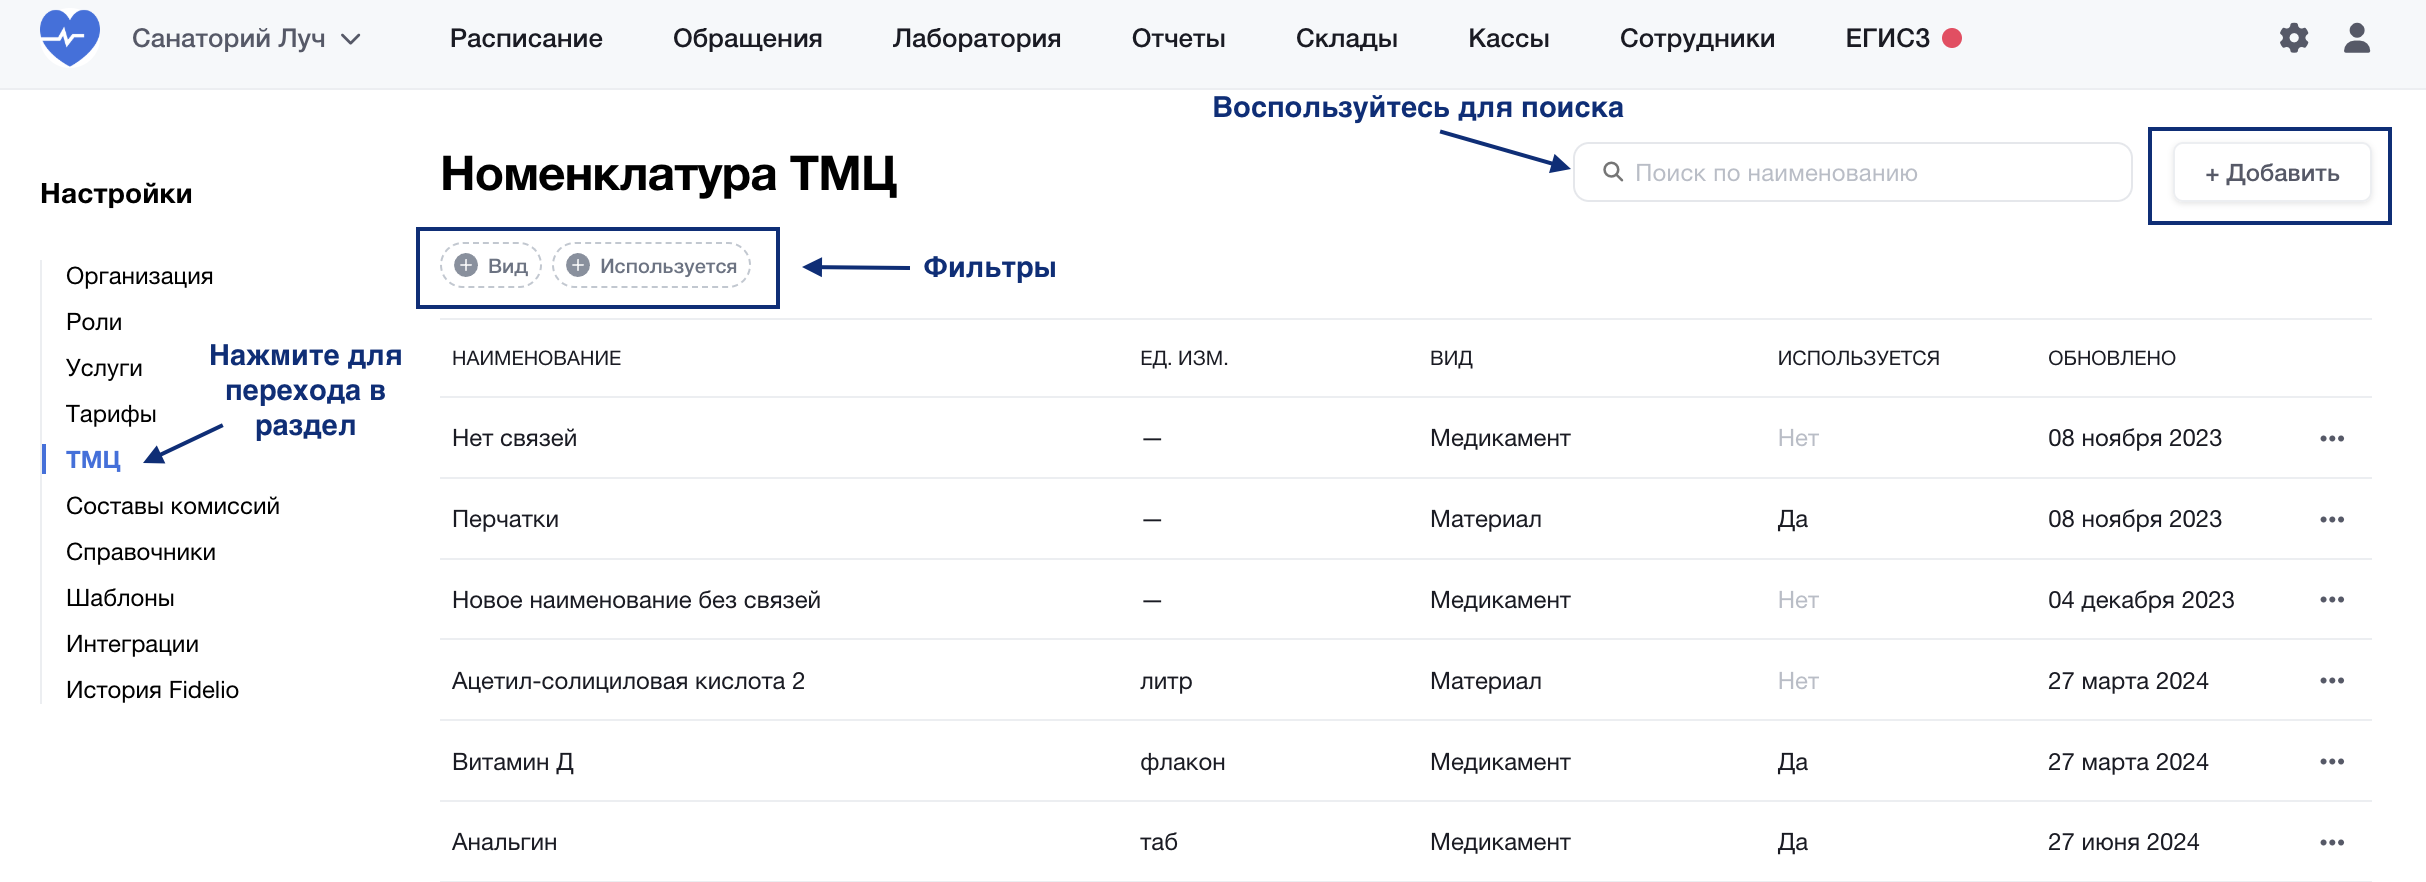The width and height of the screenshot is (2426, 882).
Task: Expand the Санаторий Луч organization dropdown
Action: (x=246, y=39)
